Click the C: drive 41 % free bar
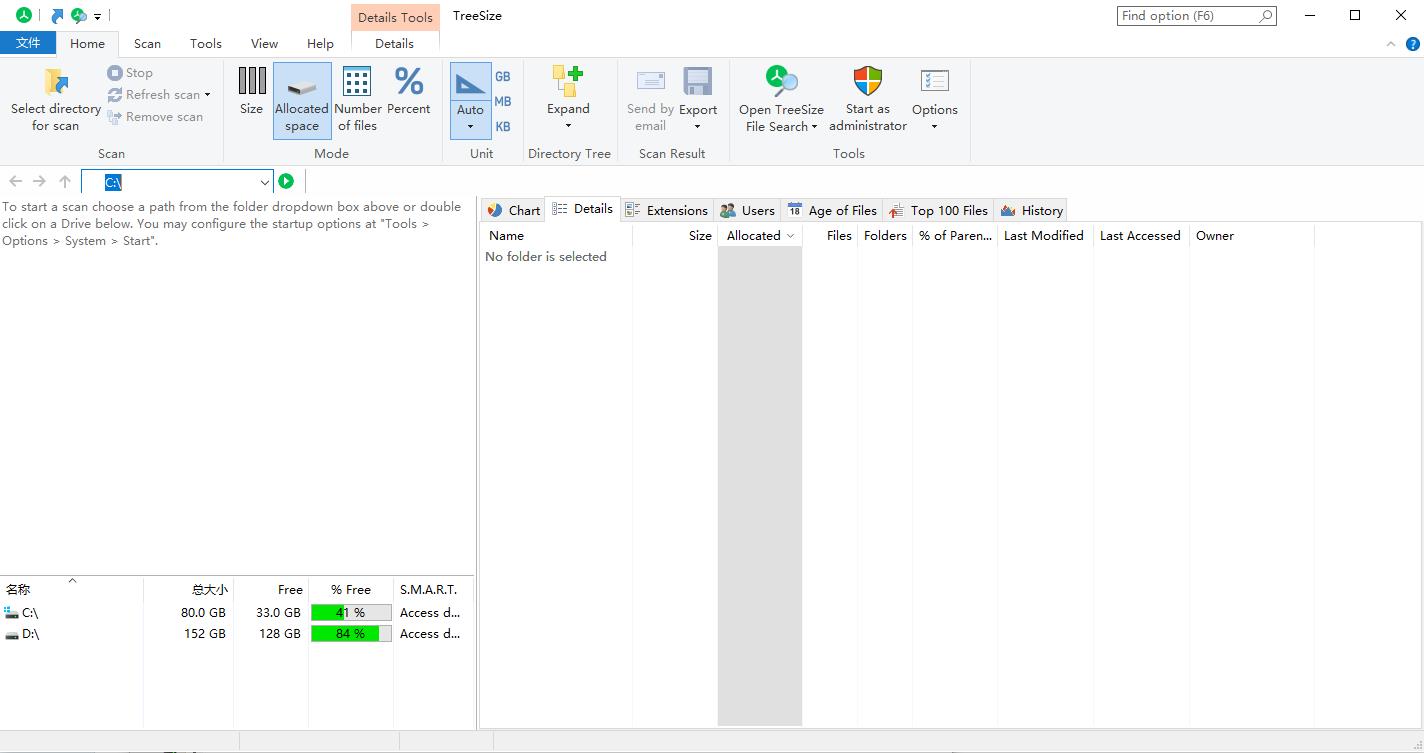The height and width of the screenshot is (753, 1424). pos(351,613)
